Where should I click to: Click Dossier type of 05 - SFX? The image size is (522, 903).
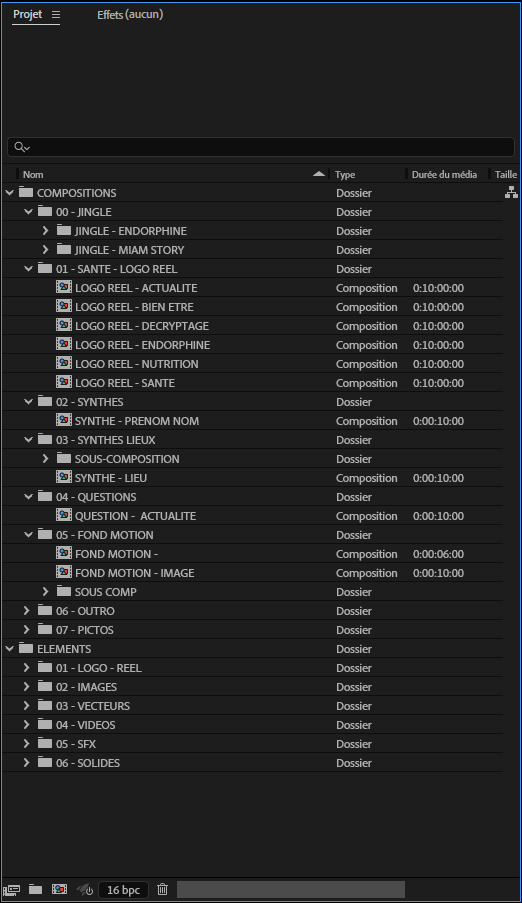tap(354, 744)
